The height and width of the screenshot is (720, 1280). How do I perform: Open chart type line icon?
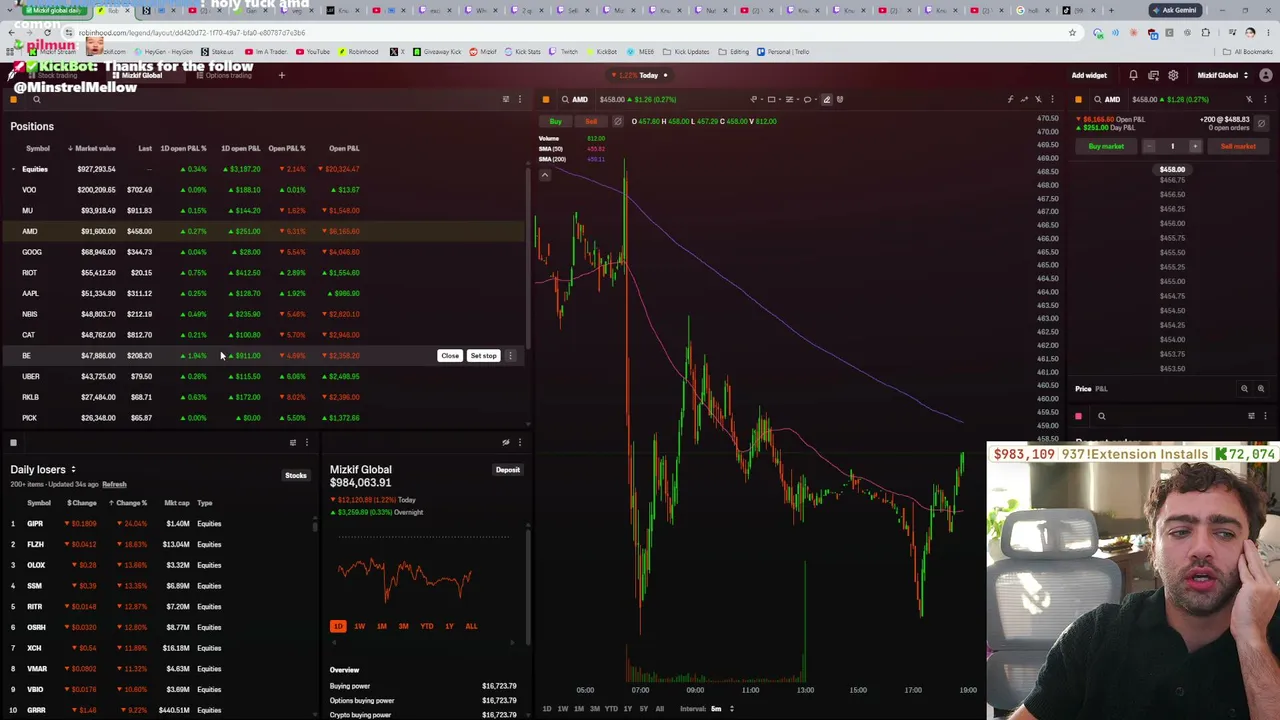point(1024,99)
